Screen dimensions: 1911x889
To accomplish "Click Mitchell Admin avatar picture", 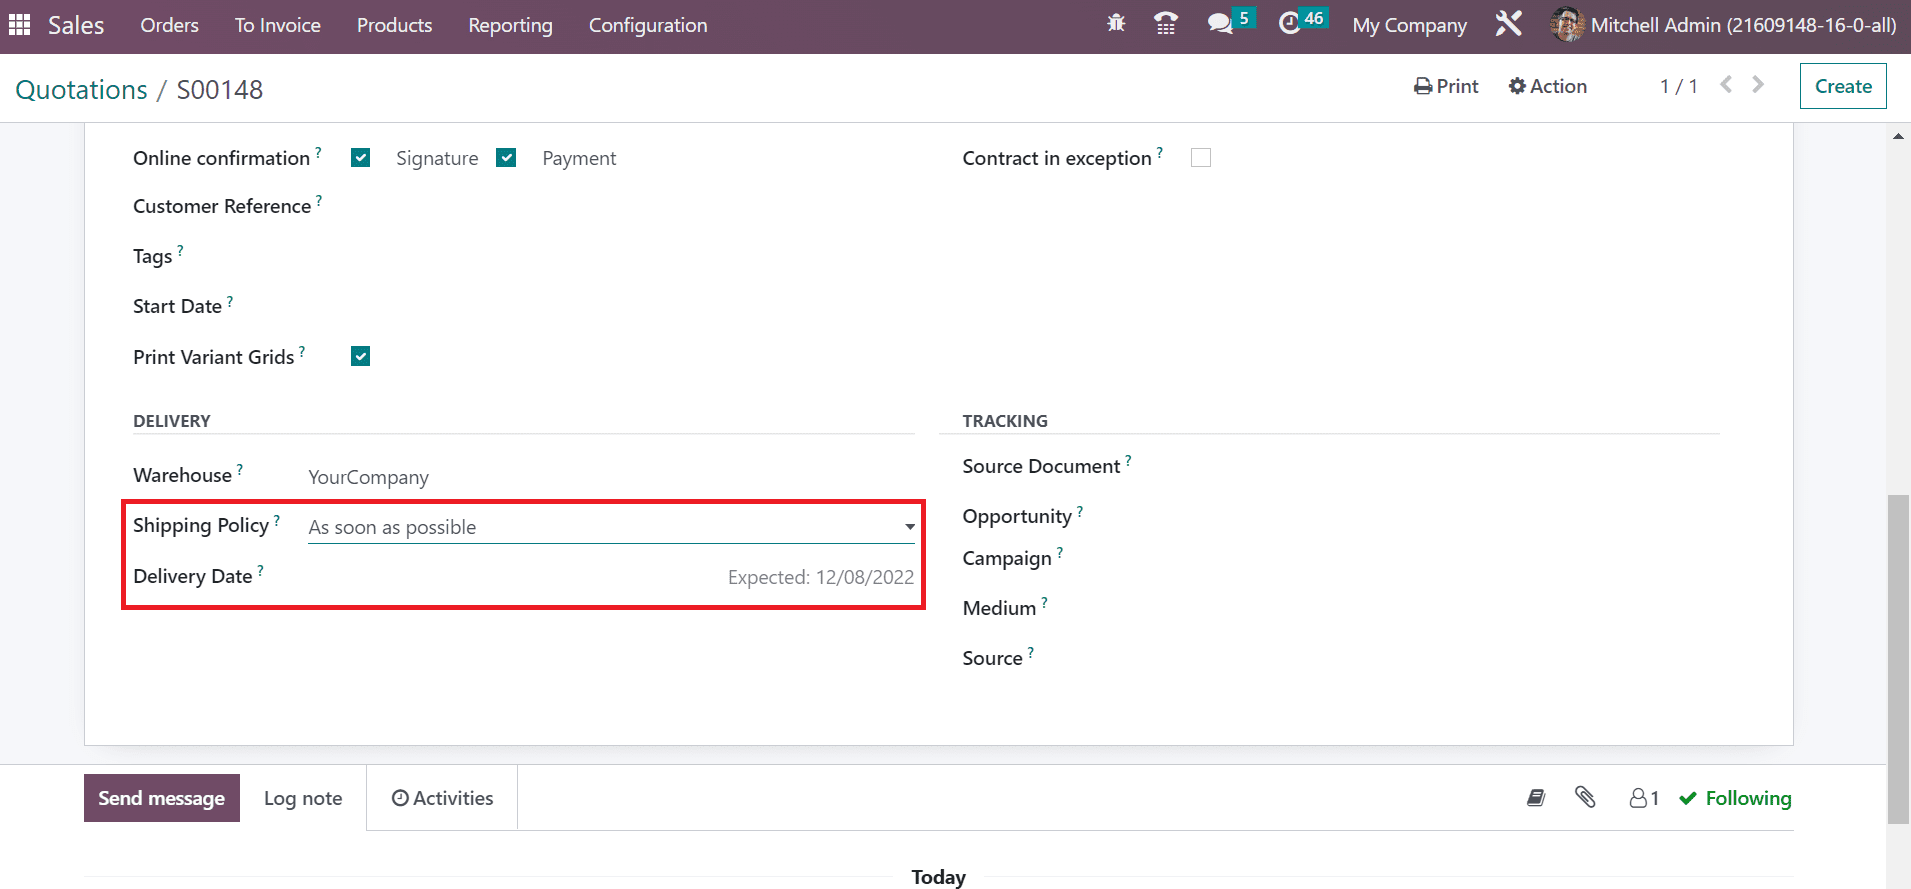I will tap(1566, 25).
